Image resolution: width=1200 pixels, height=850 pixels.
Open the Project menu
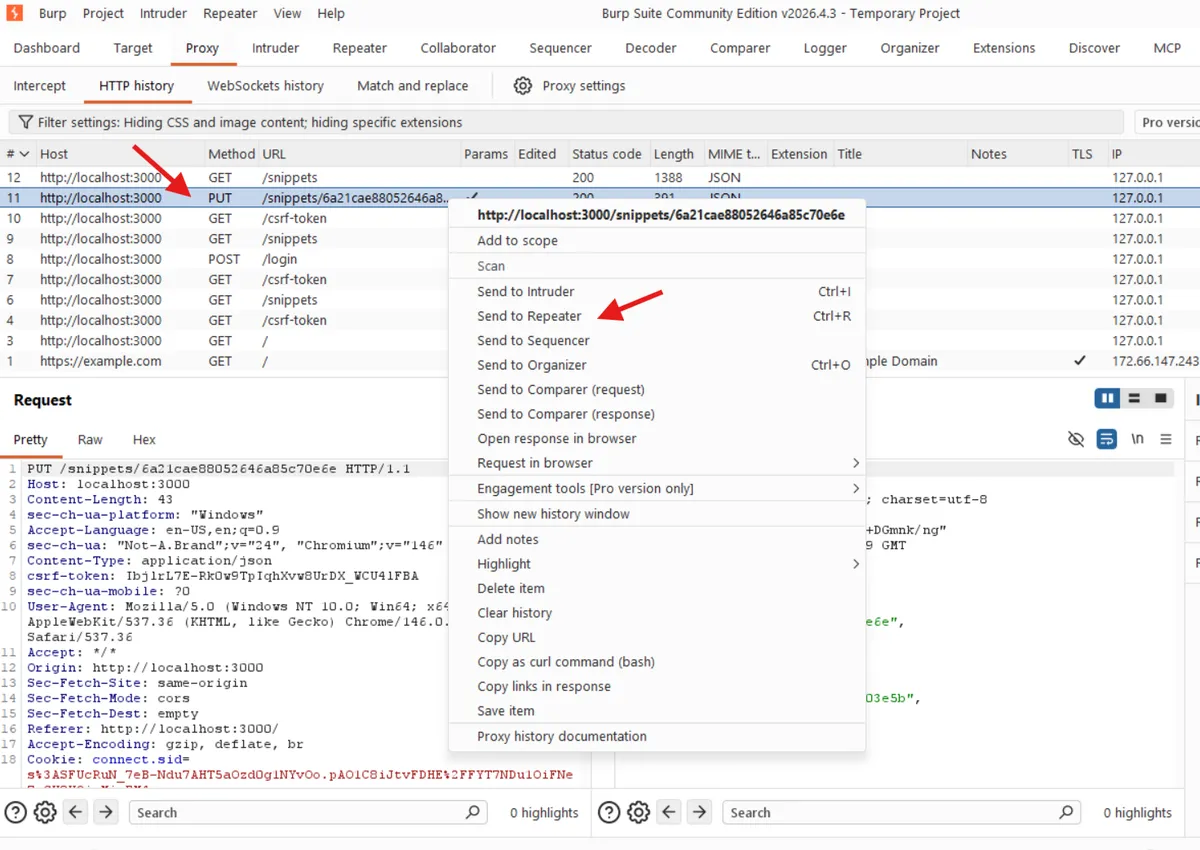[x=103, y=13]
